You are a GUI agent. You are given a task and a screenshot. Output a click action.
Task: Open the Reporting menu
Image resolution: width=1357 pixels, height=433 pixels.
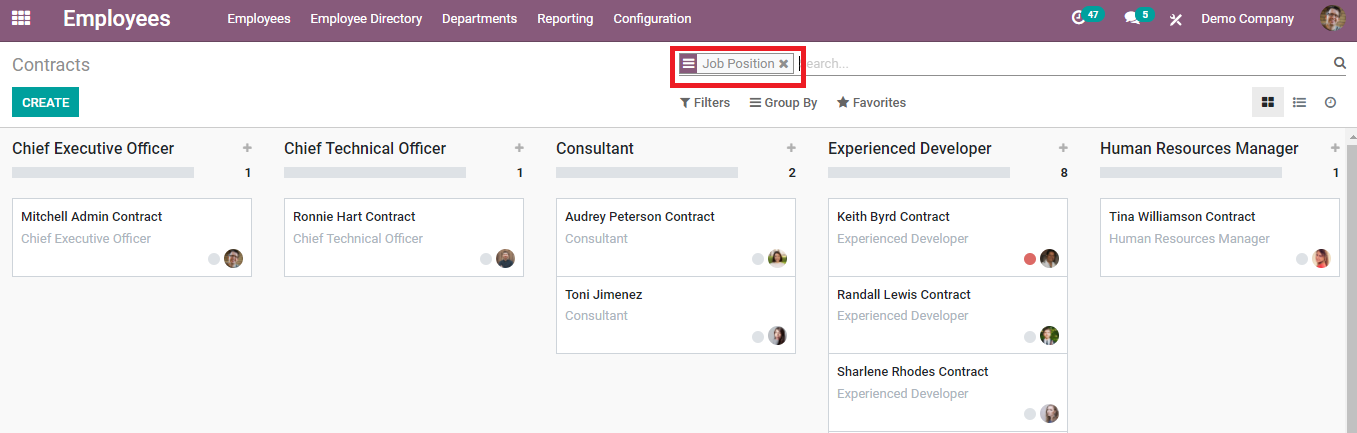[x=565, y=19]
